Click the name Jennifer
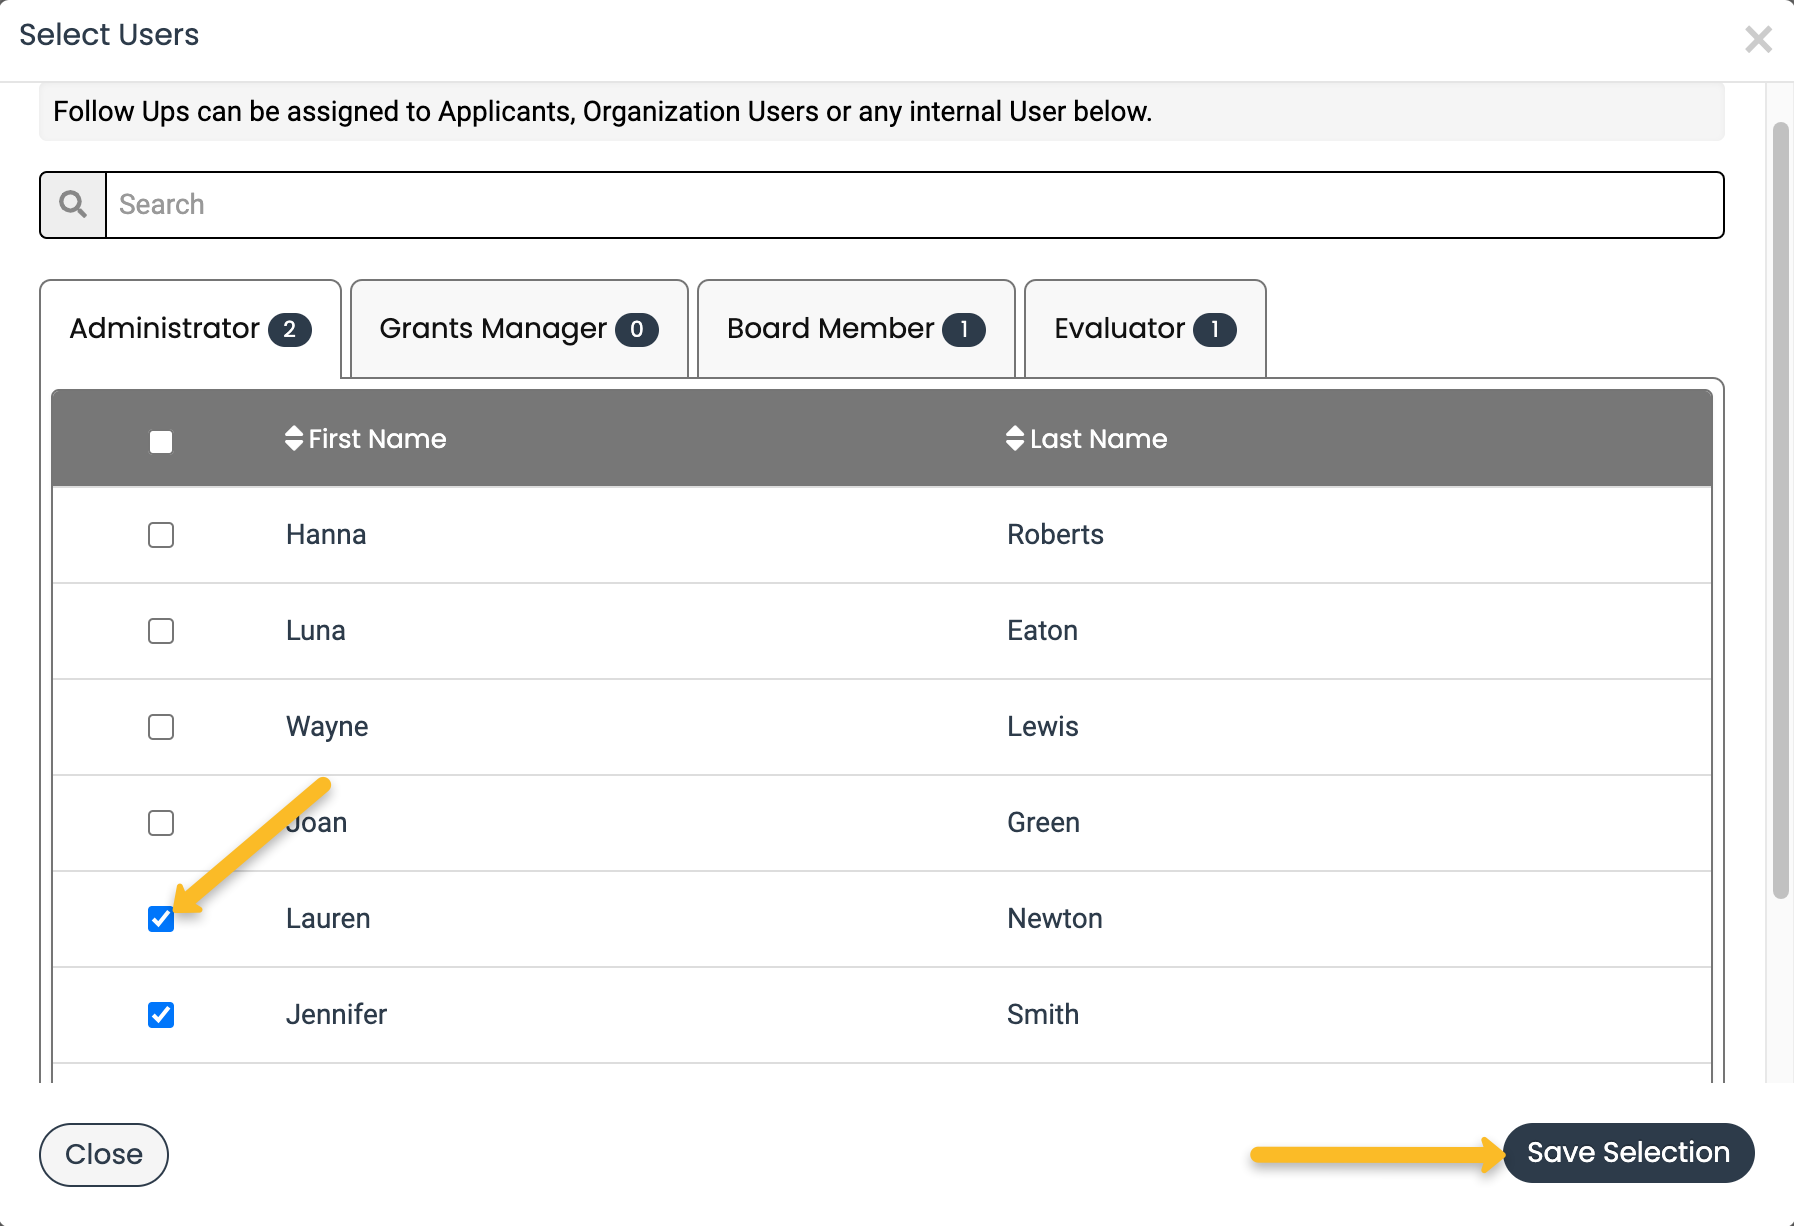 [x=336, y=1015]
